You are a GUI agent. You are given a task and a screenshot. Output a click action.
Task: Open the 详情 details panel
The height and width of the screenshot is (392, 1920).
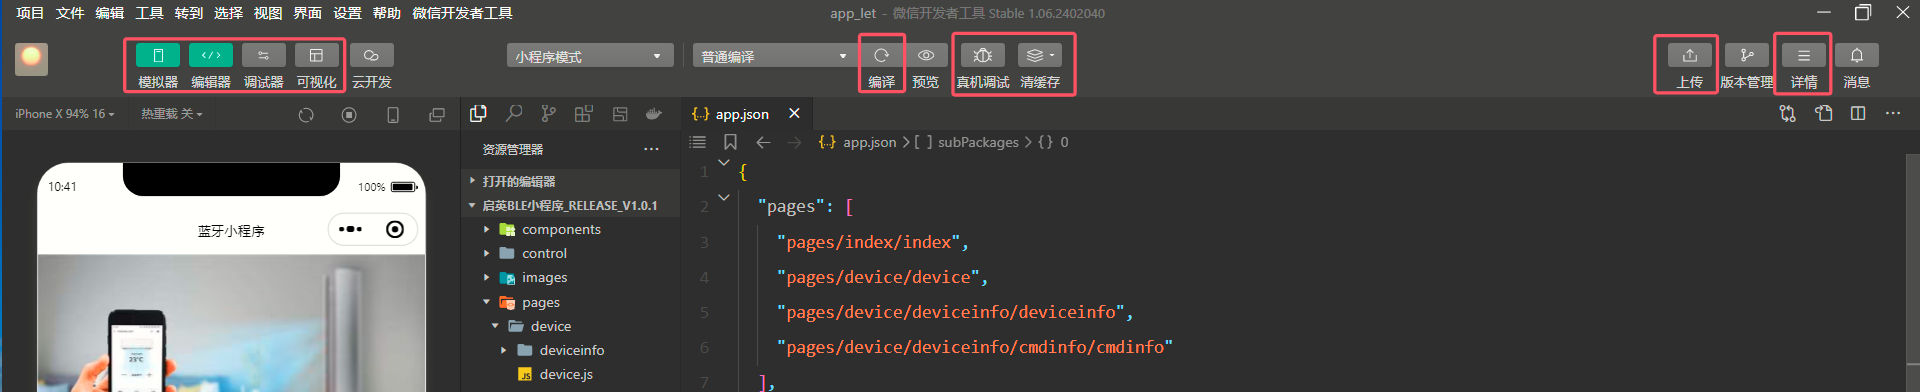1803,55
